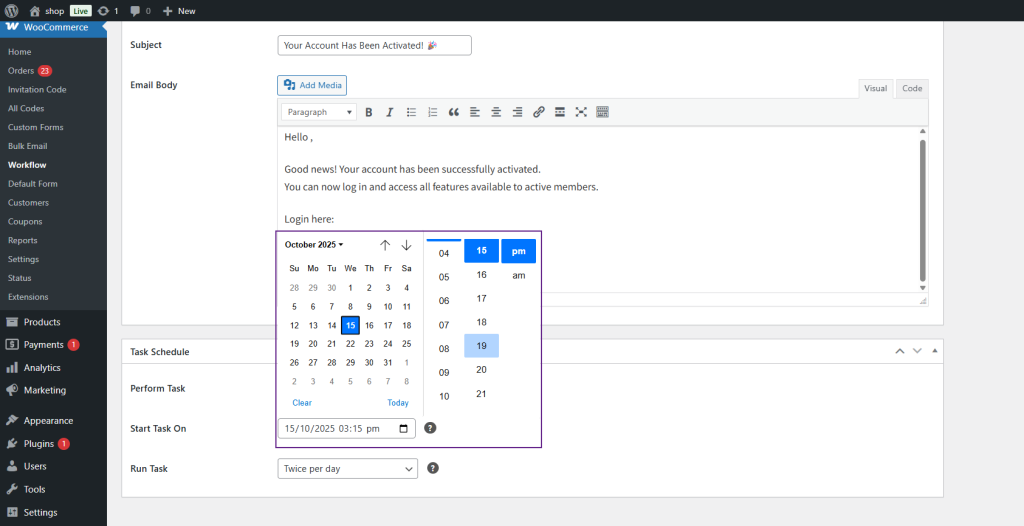Open Bulk Email menu item
The width and height of the screenshot is (1024, 526).
pyautogui.click(x=27, y=146)
